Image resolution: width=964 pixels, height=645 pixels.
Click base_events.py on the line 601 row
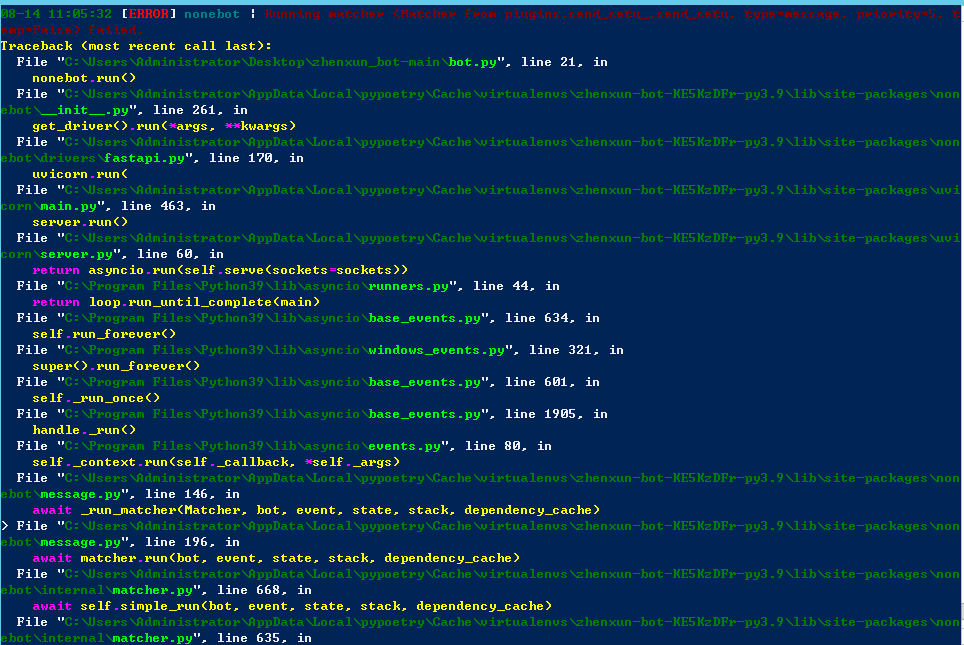424,382
